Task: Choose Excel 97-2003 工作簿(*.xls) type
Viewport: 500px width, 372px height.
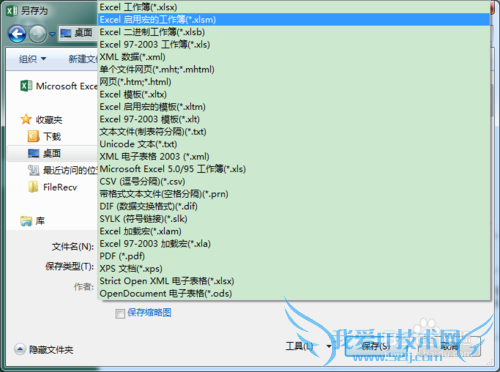Action: point(294,44)
